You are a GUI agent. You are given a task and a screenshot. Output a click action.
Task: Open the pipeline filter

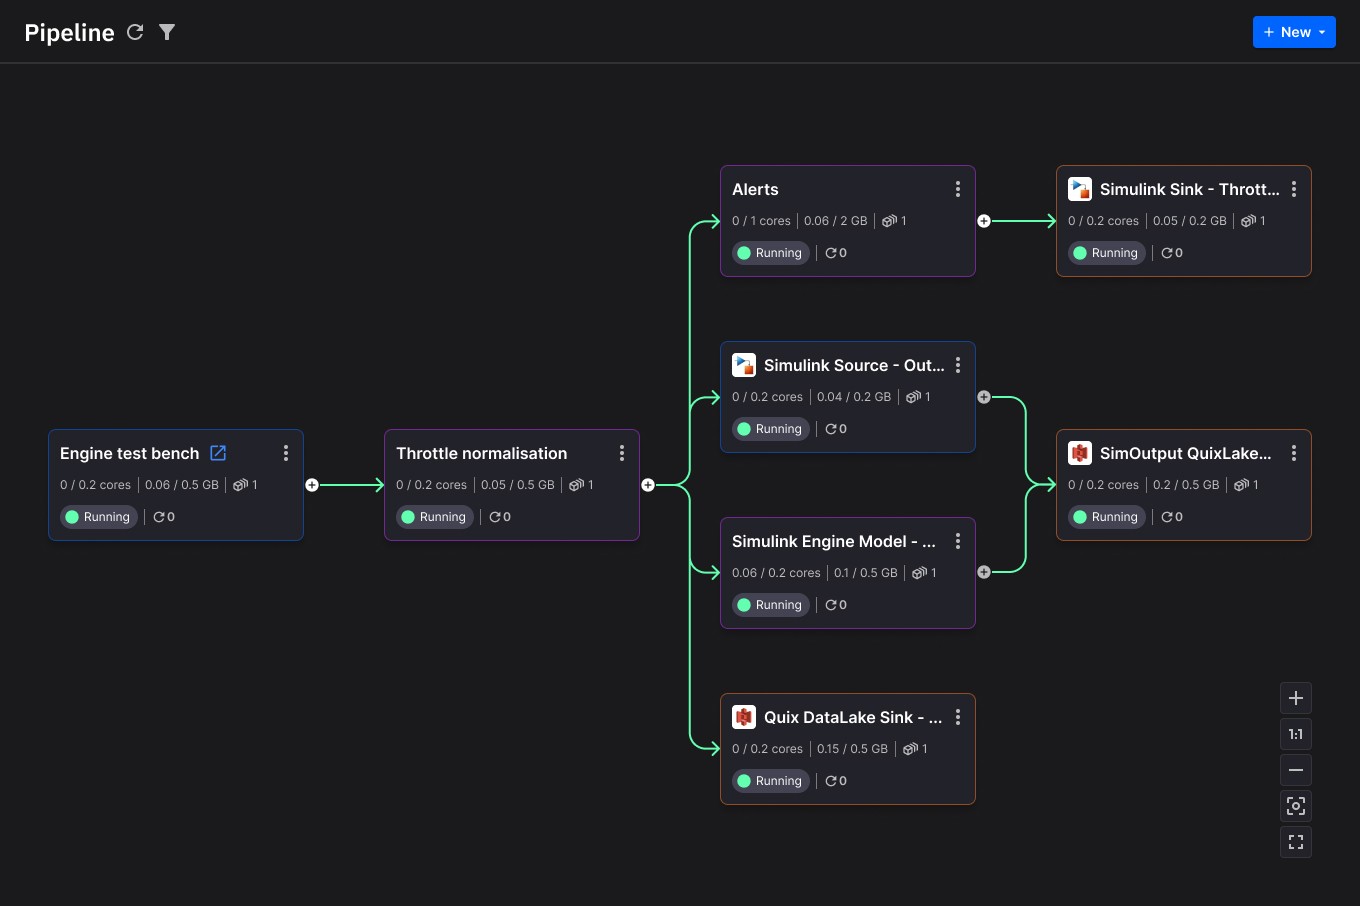pyautogui.click(x=167, y=32)
